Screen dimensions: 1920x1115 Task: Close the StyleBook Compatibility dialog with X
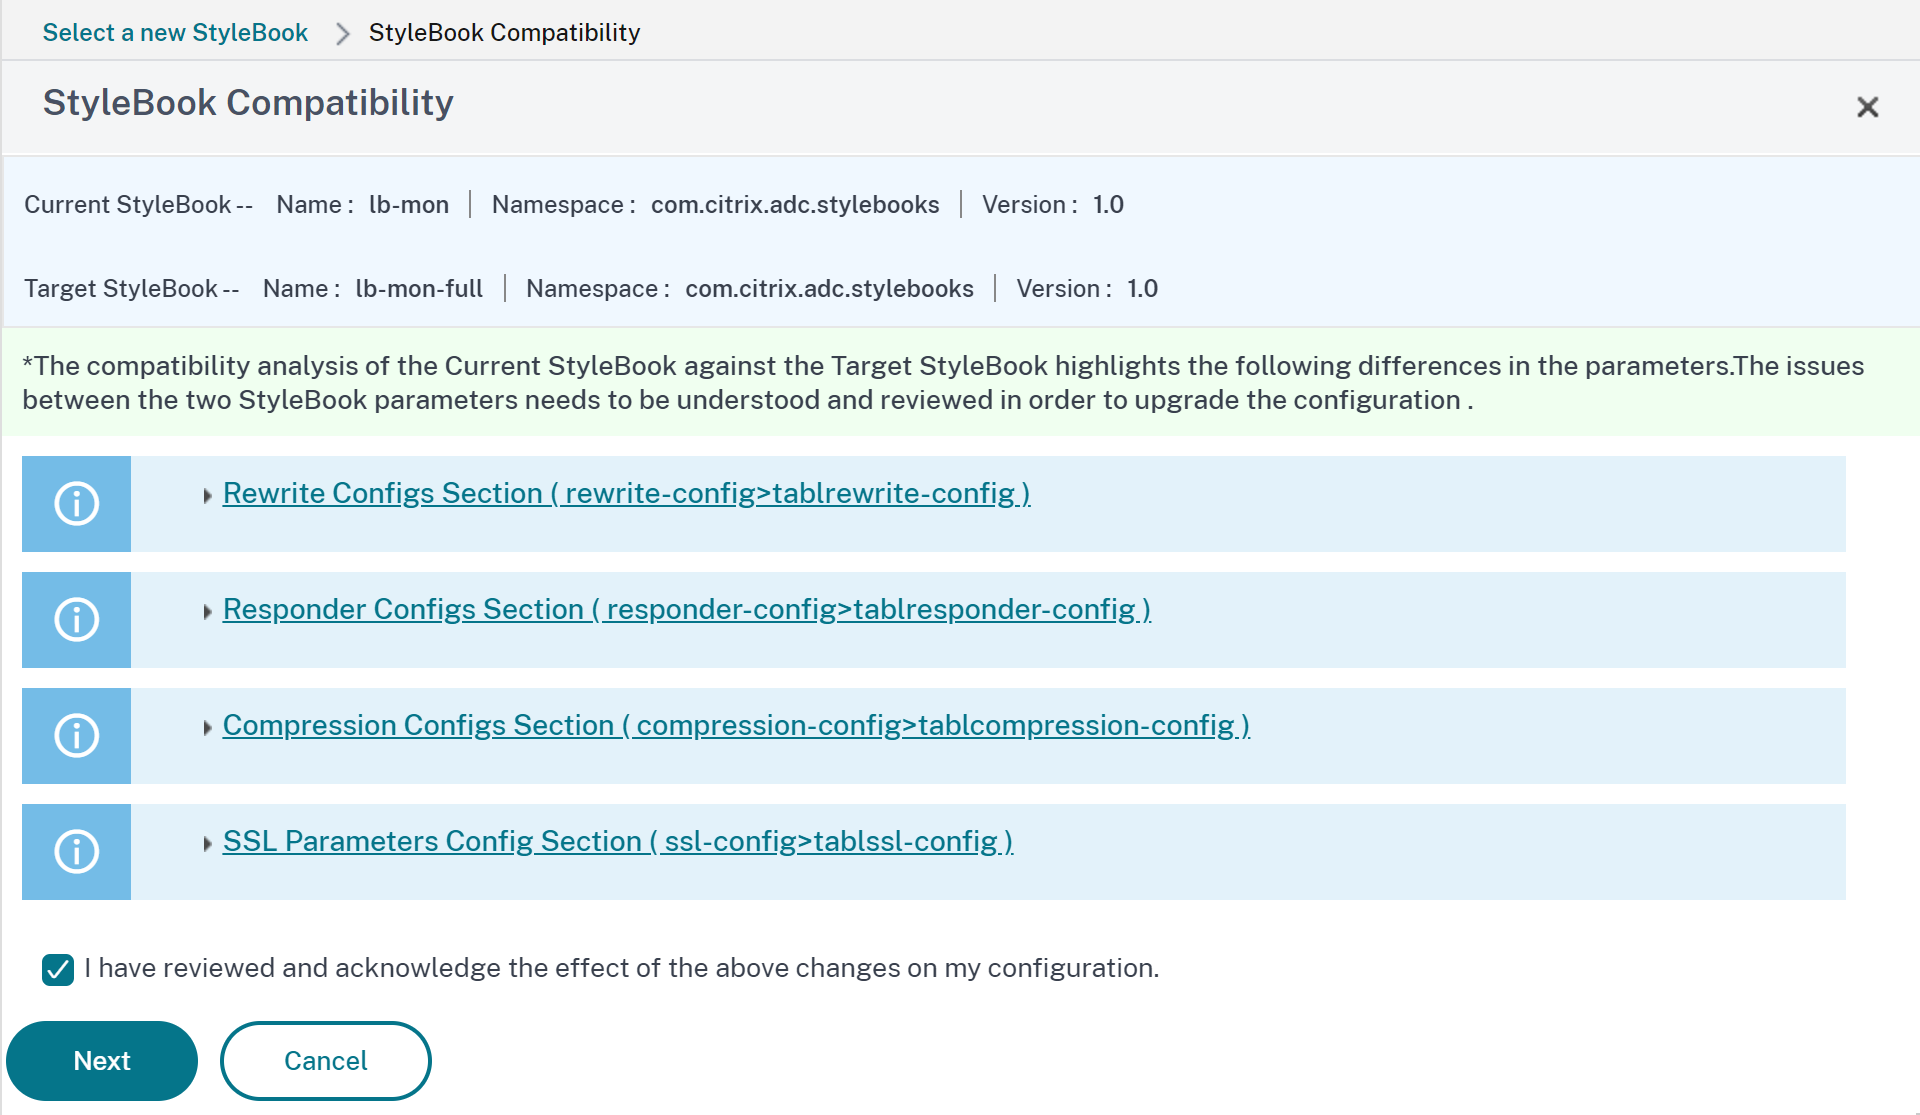[x=1867, y=107]
